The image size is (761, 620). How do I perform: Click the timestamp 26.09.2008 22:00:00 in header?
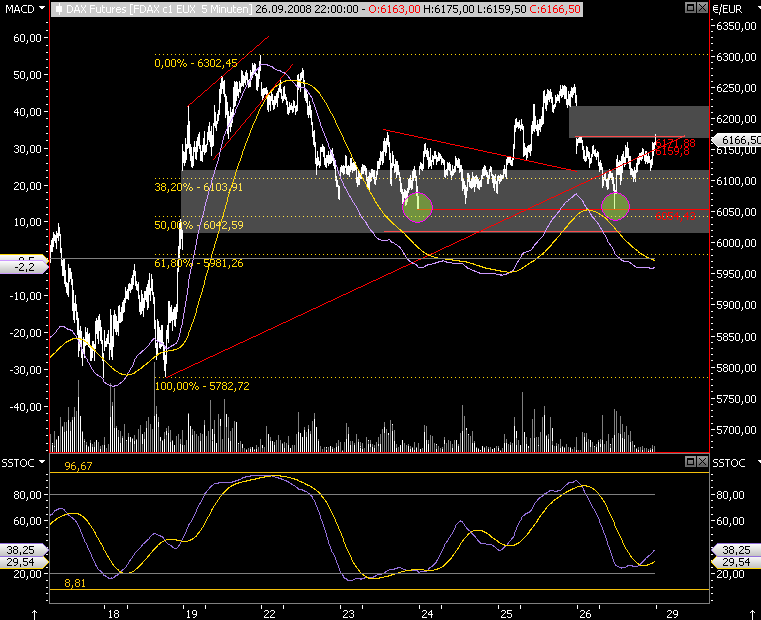point(307,9)
